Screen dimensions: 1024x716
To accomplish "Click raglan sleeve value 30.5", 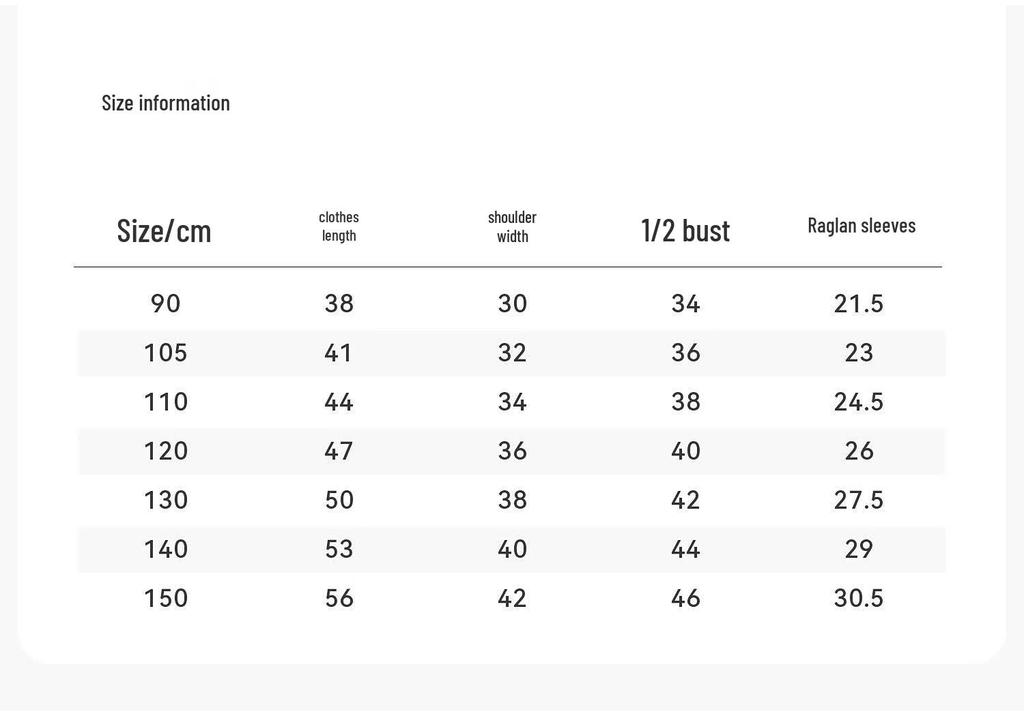I will (859, 598).
